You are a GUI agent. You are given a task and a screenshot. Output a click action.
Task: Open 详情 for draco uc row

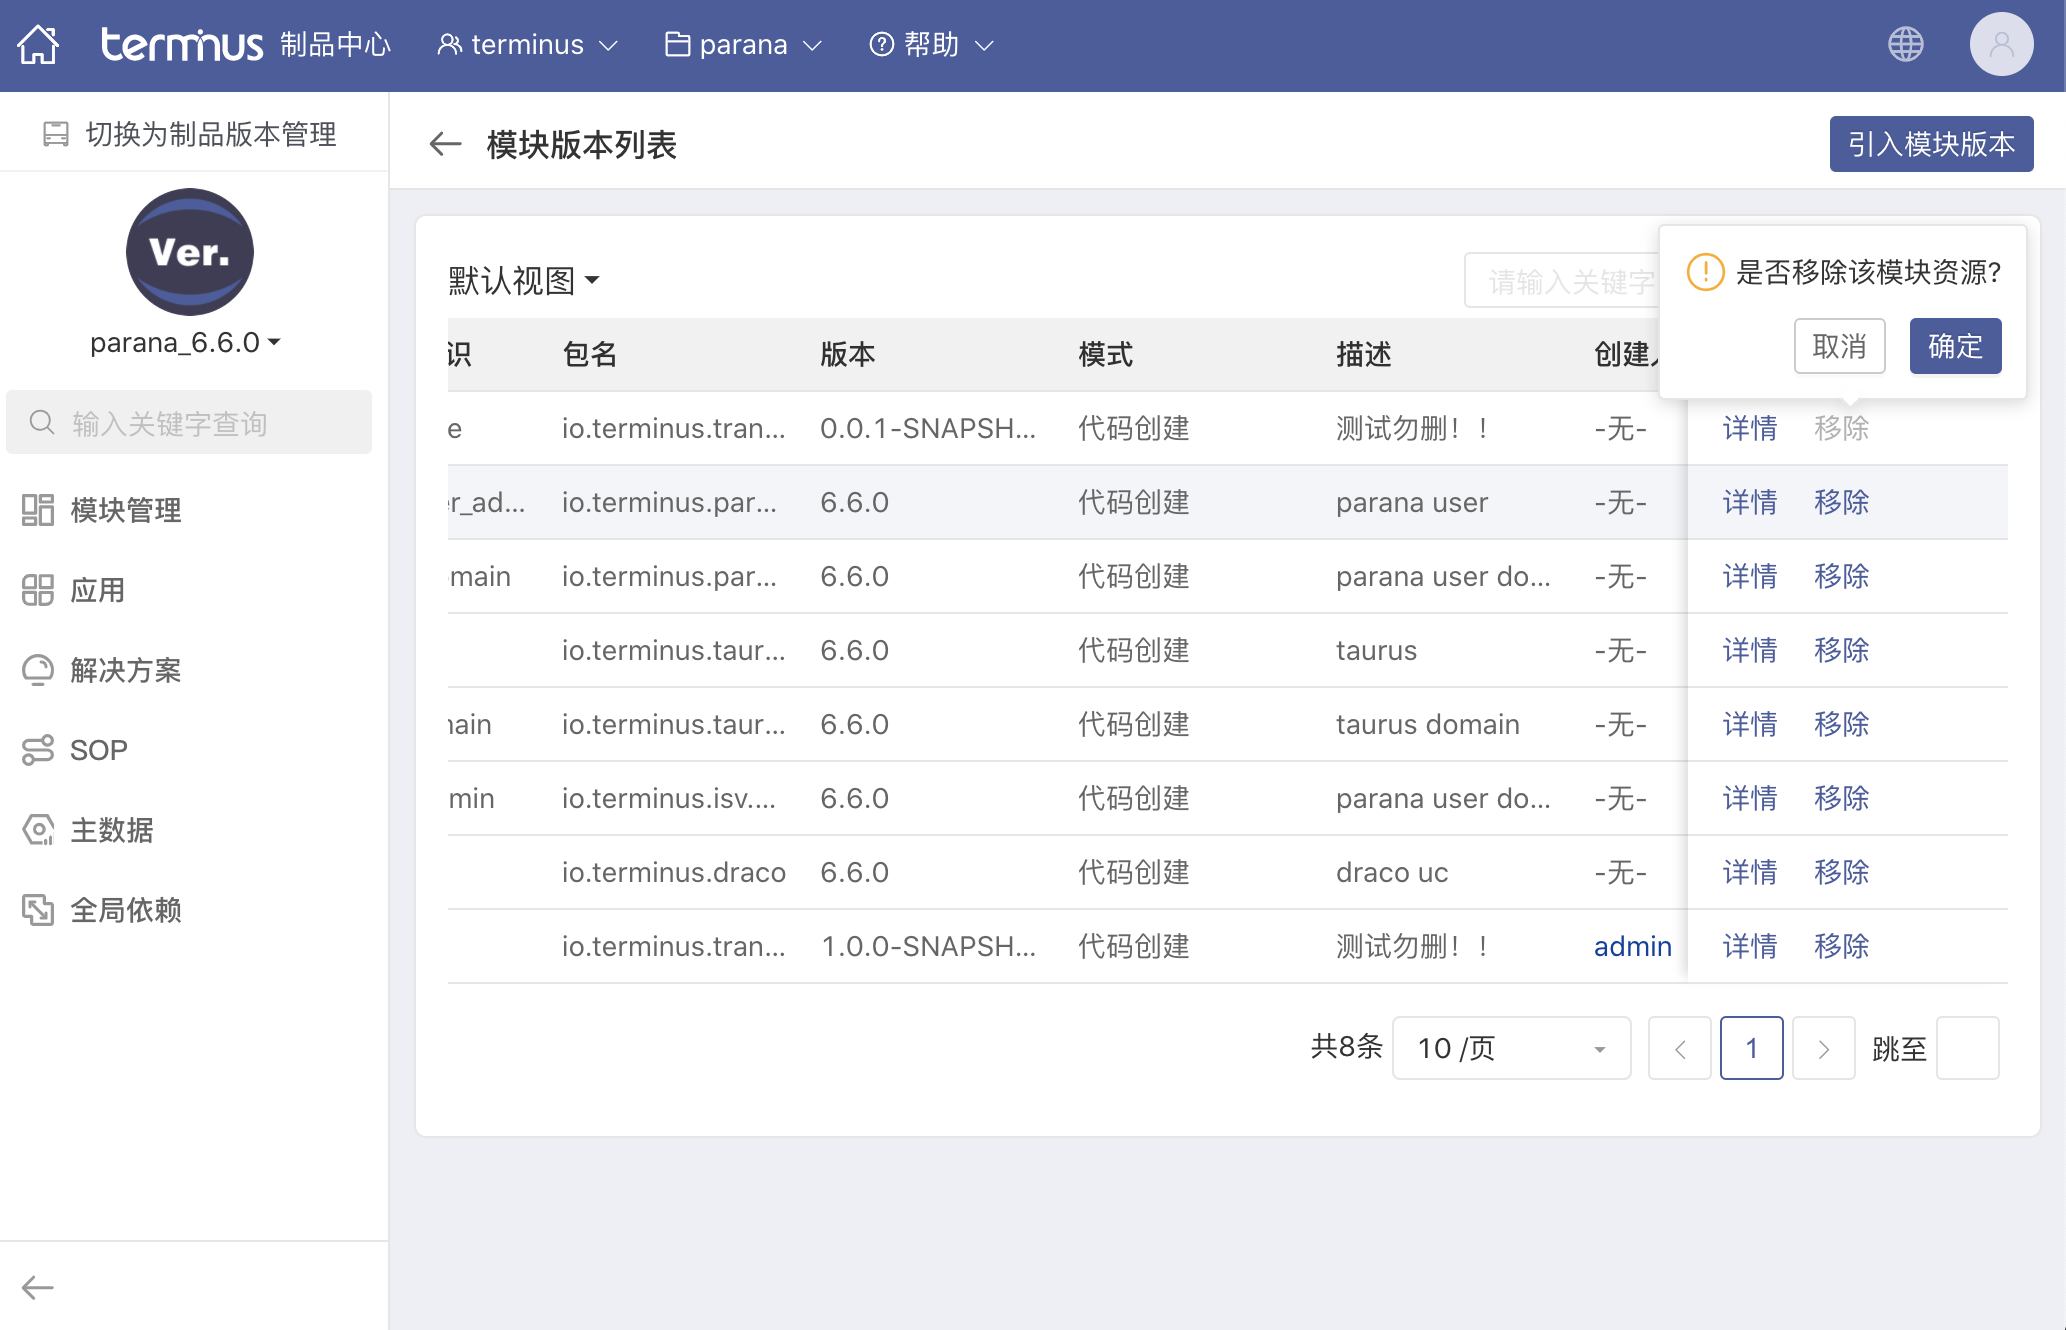(1749, 872)
